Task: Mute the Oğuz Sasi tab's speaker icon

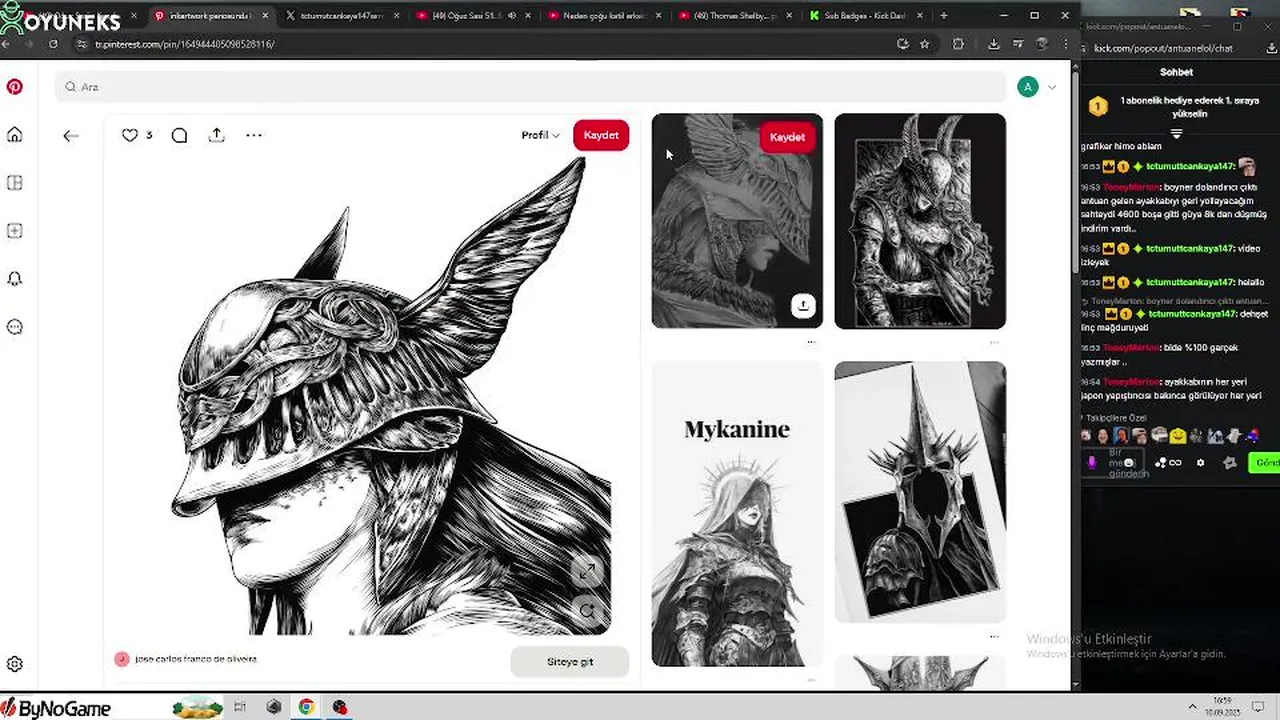Action: [510, 16]
